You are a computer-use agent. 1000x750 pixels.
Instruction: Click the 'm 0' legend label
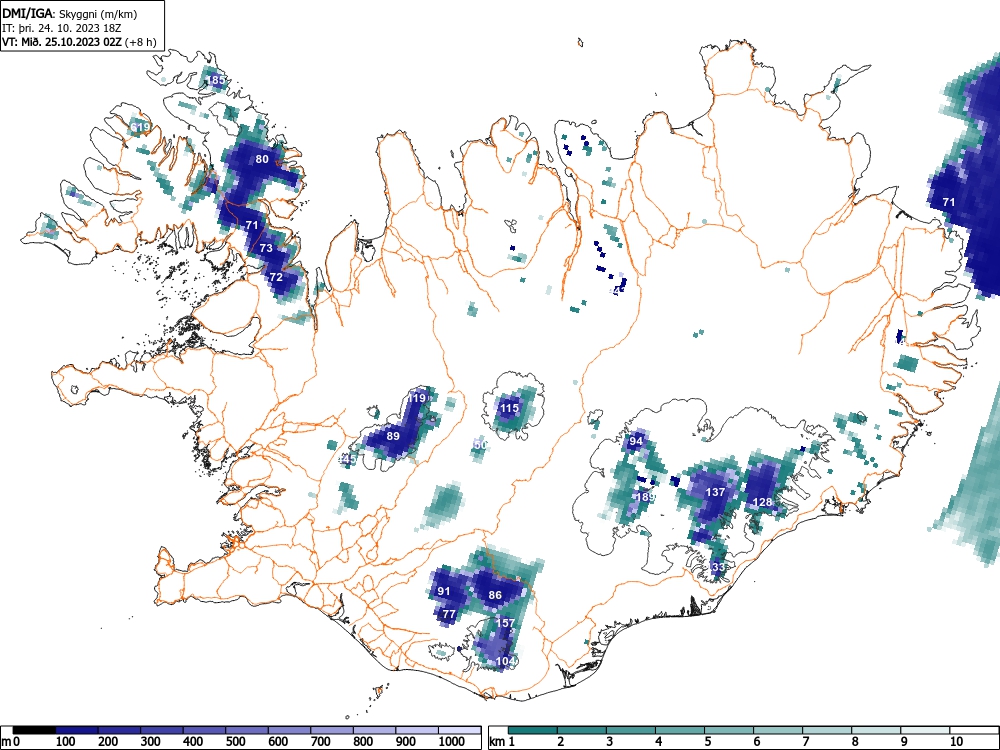point(11,742)
